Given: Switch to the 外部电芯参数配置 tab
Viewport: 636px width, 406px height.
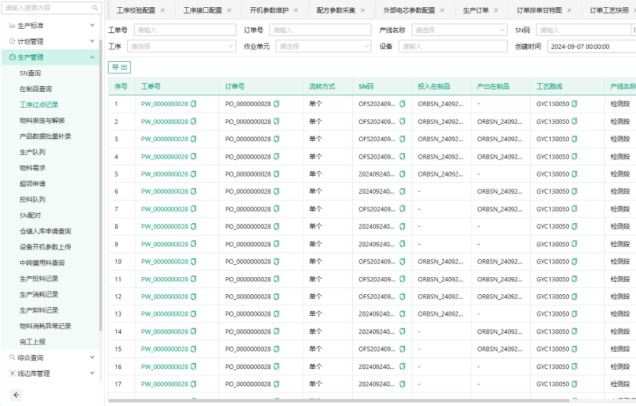Looking at the screenshot, I should (417, 10).
